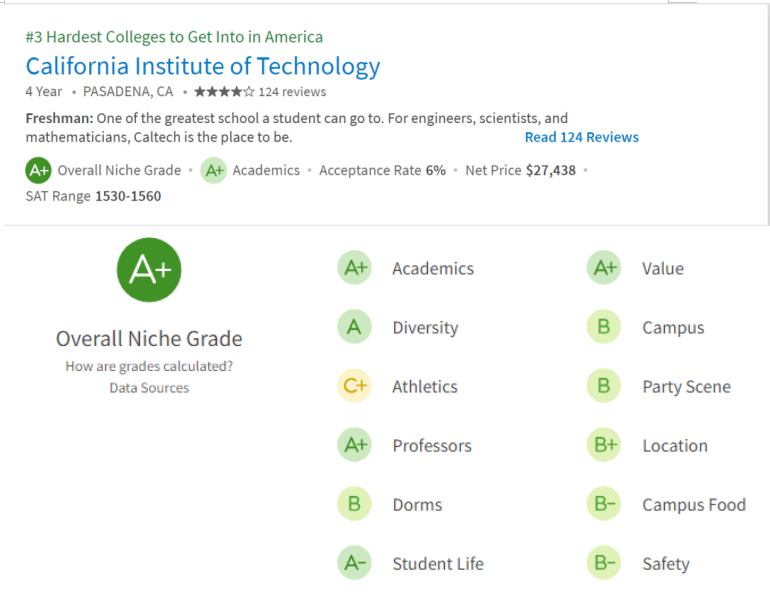The width and height of the screenshot is (770, 598).
Task: Select the Campus category label
Action: tap(673, 328)
